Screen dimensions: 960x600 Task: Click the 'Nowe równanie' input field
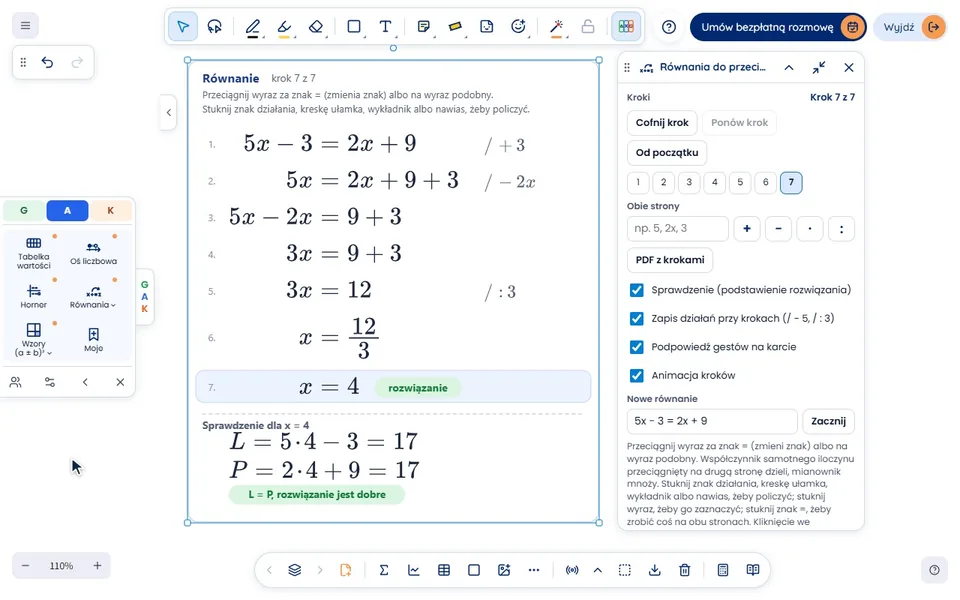(712, 421)
